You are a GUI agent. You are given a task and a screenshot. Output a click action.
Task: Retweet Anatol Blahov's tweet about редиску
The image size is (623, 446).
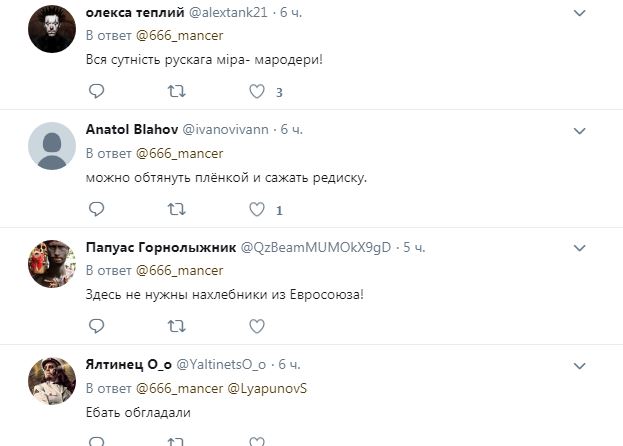(x=176, y=209)
